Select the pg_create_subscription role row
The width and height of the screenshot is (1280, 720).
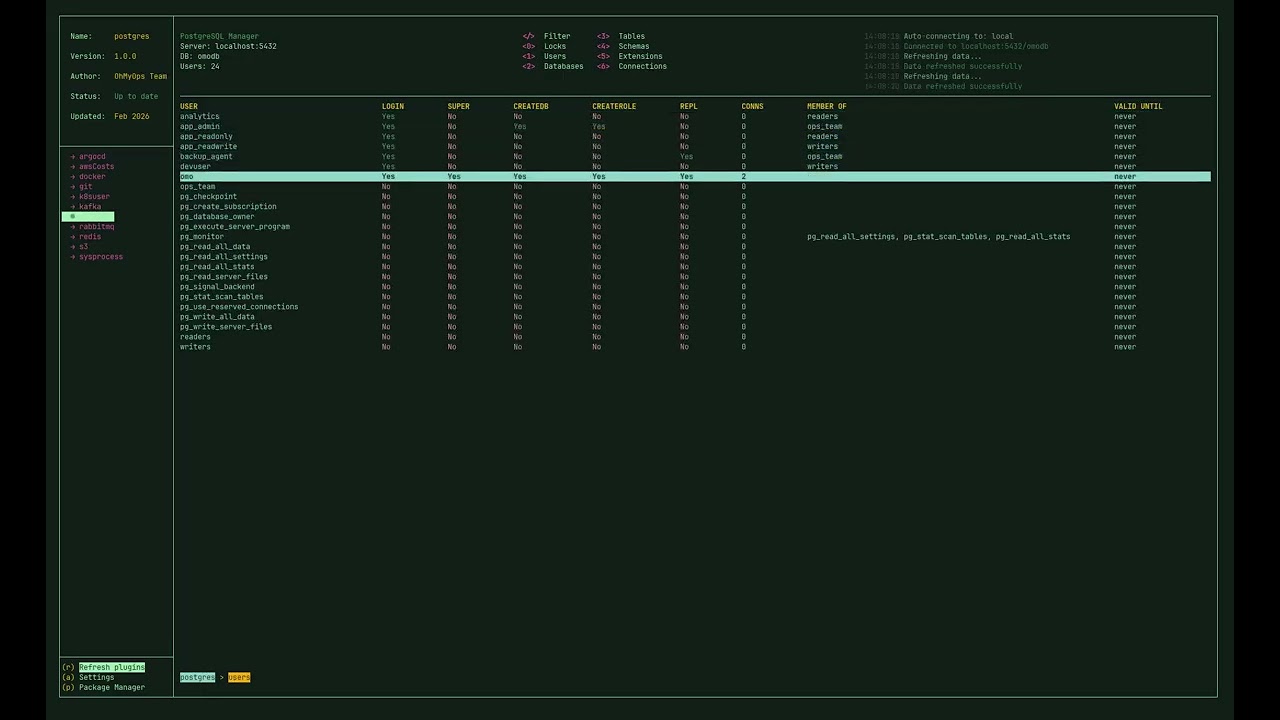695,207
